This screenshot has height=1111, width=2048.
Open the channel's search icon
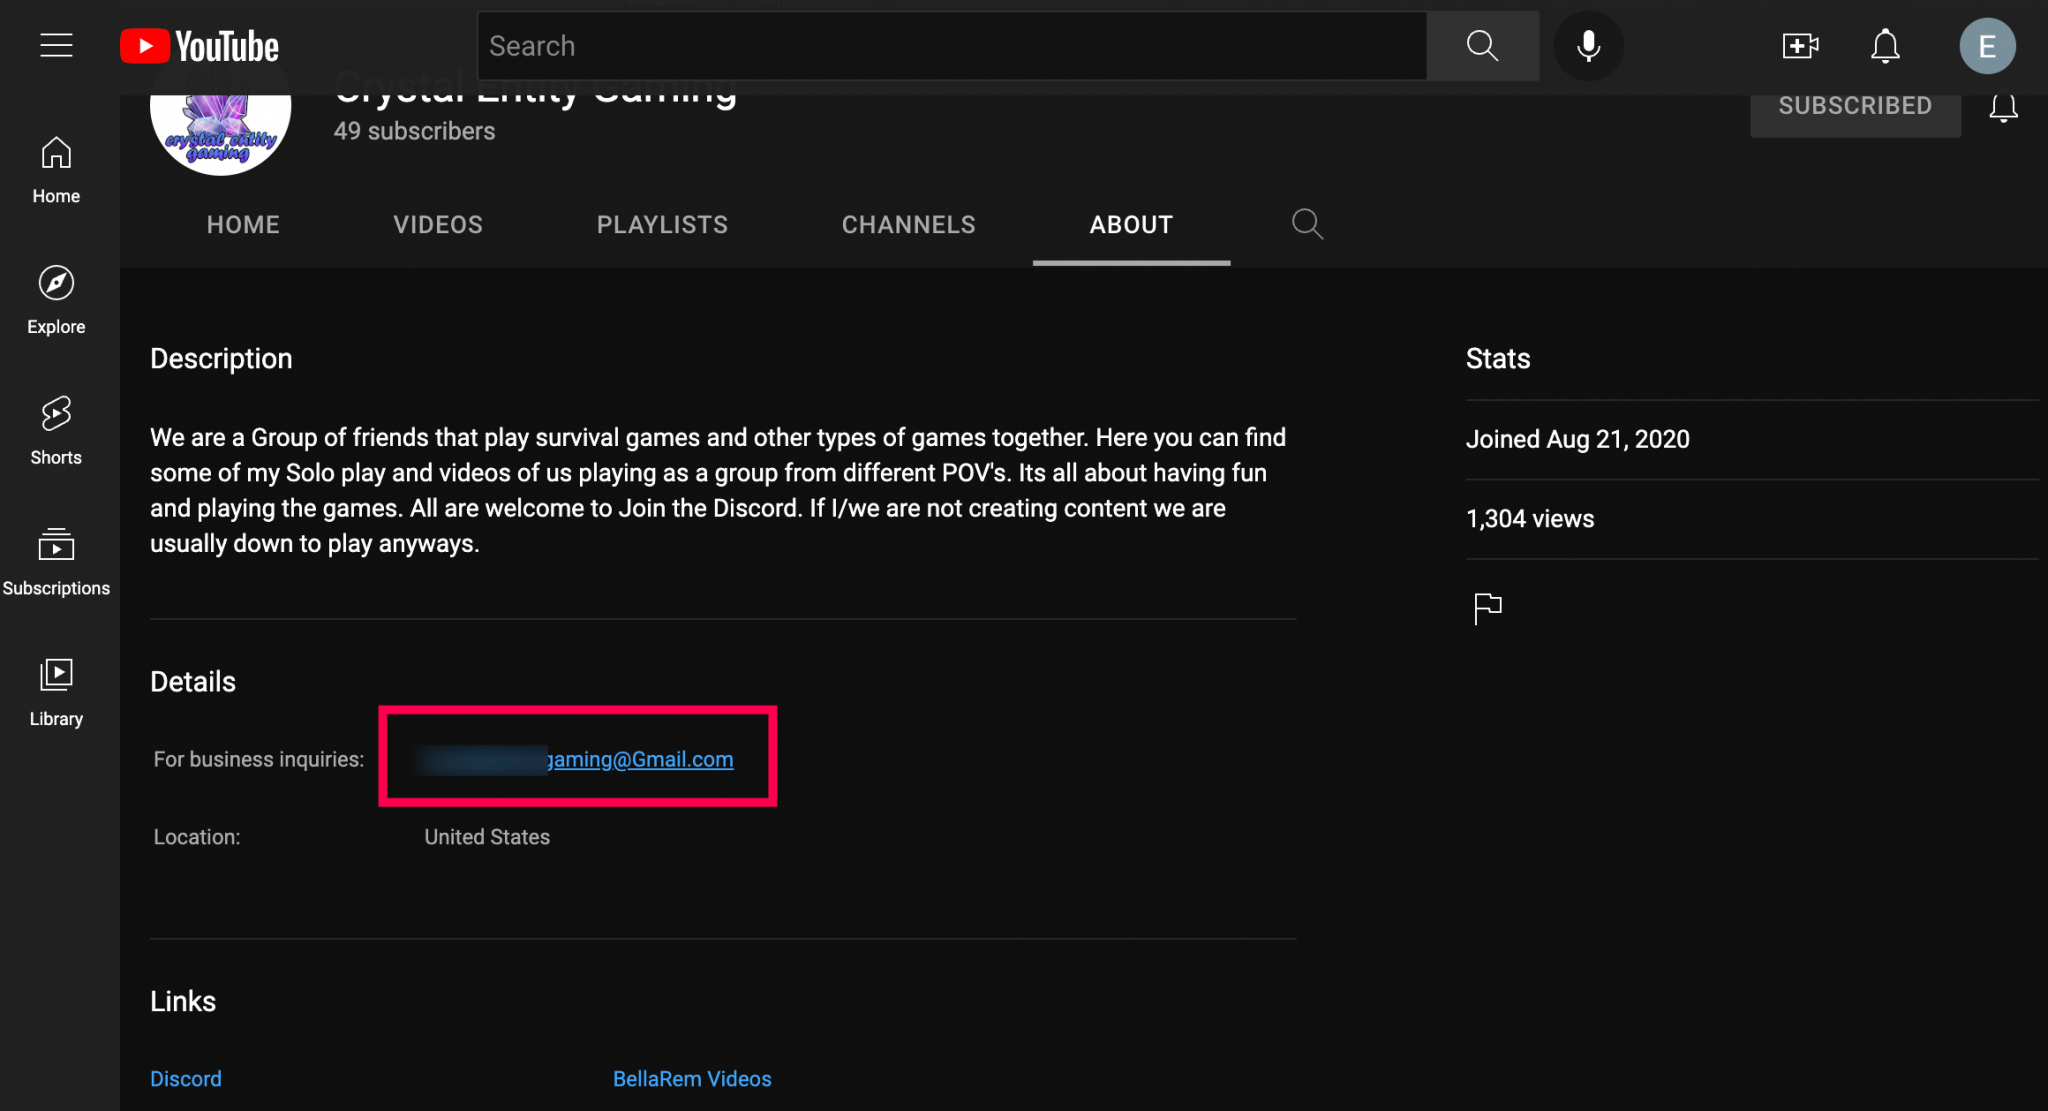pos(1307,224)
